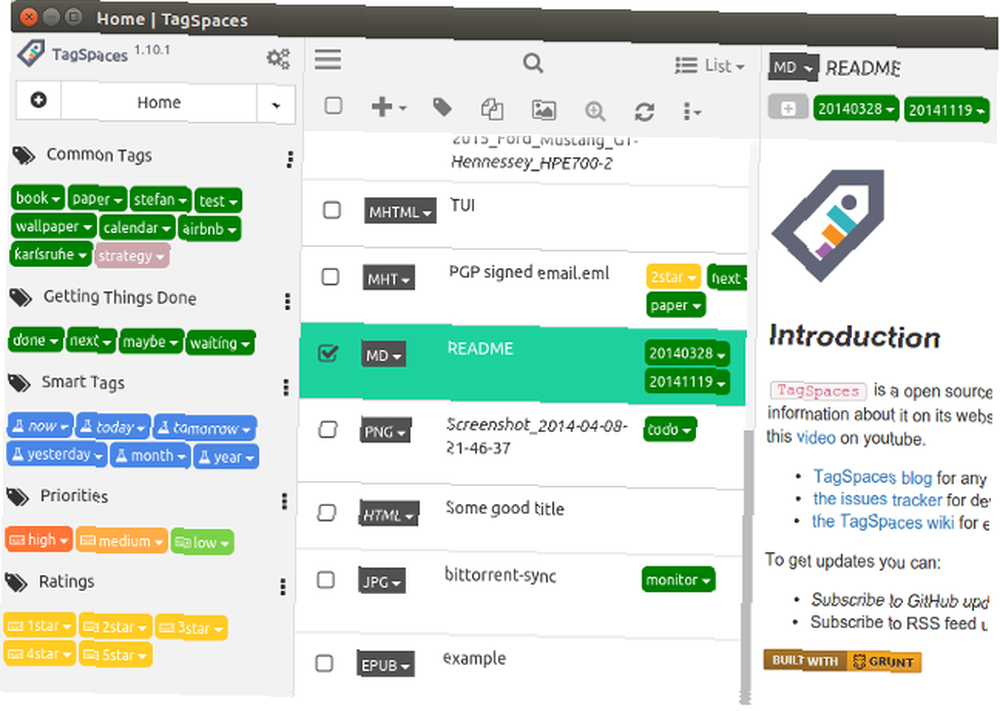Open the issues tracker link
Image resolution: width=1000 pixels, height=711 pixels.
point(877,499)
